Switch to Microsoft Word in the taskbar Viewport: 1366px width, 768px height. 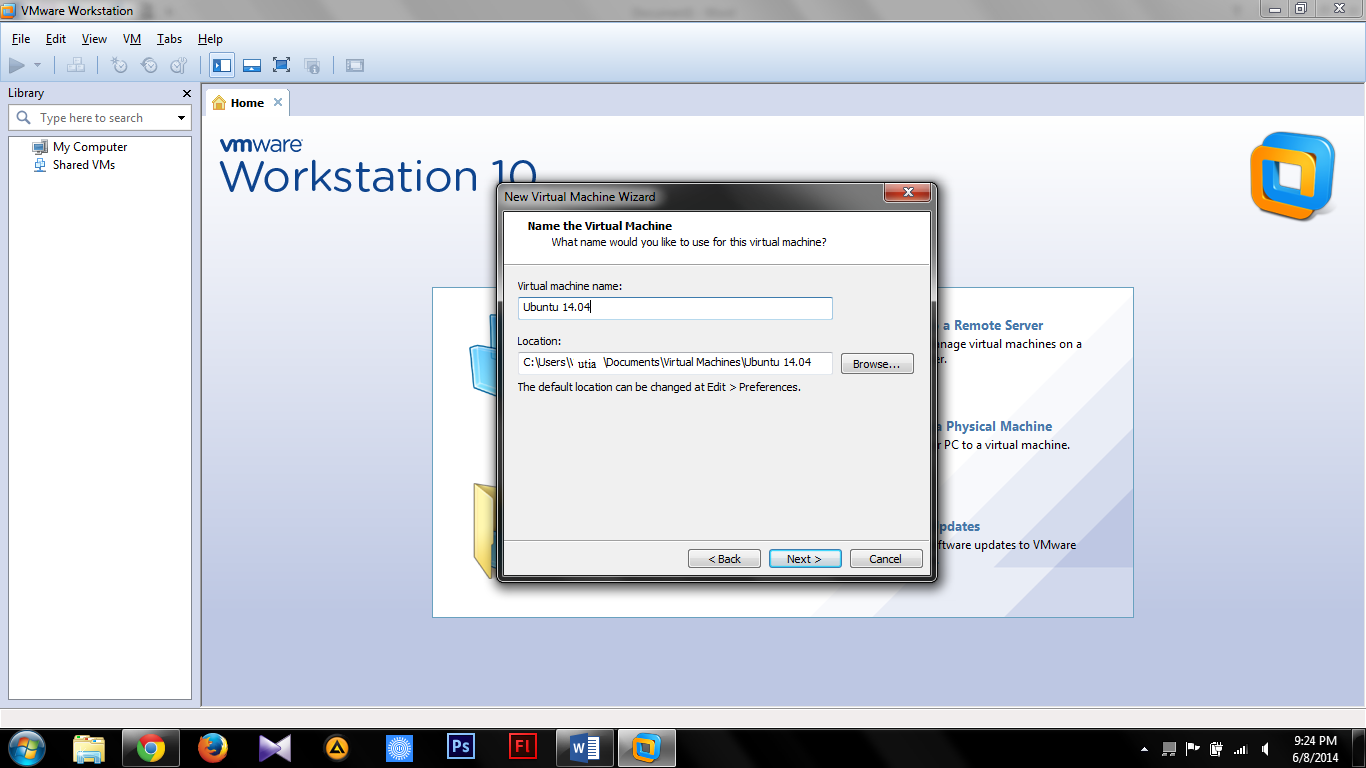(585, 748)
